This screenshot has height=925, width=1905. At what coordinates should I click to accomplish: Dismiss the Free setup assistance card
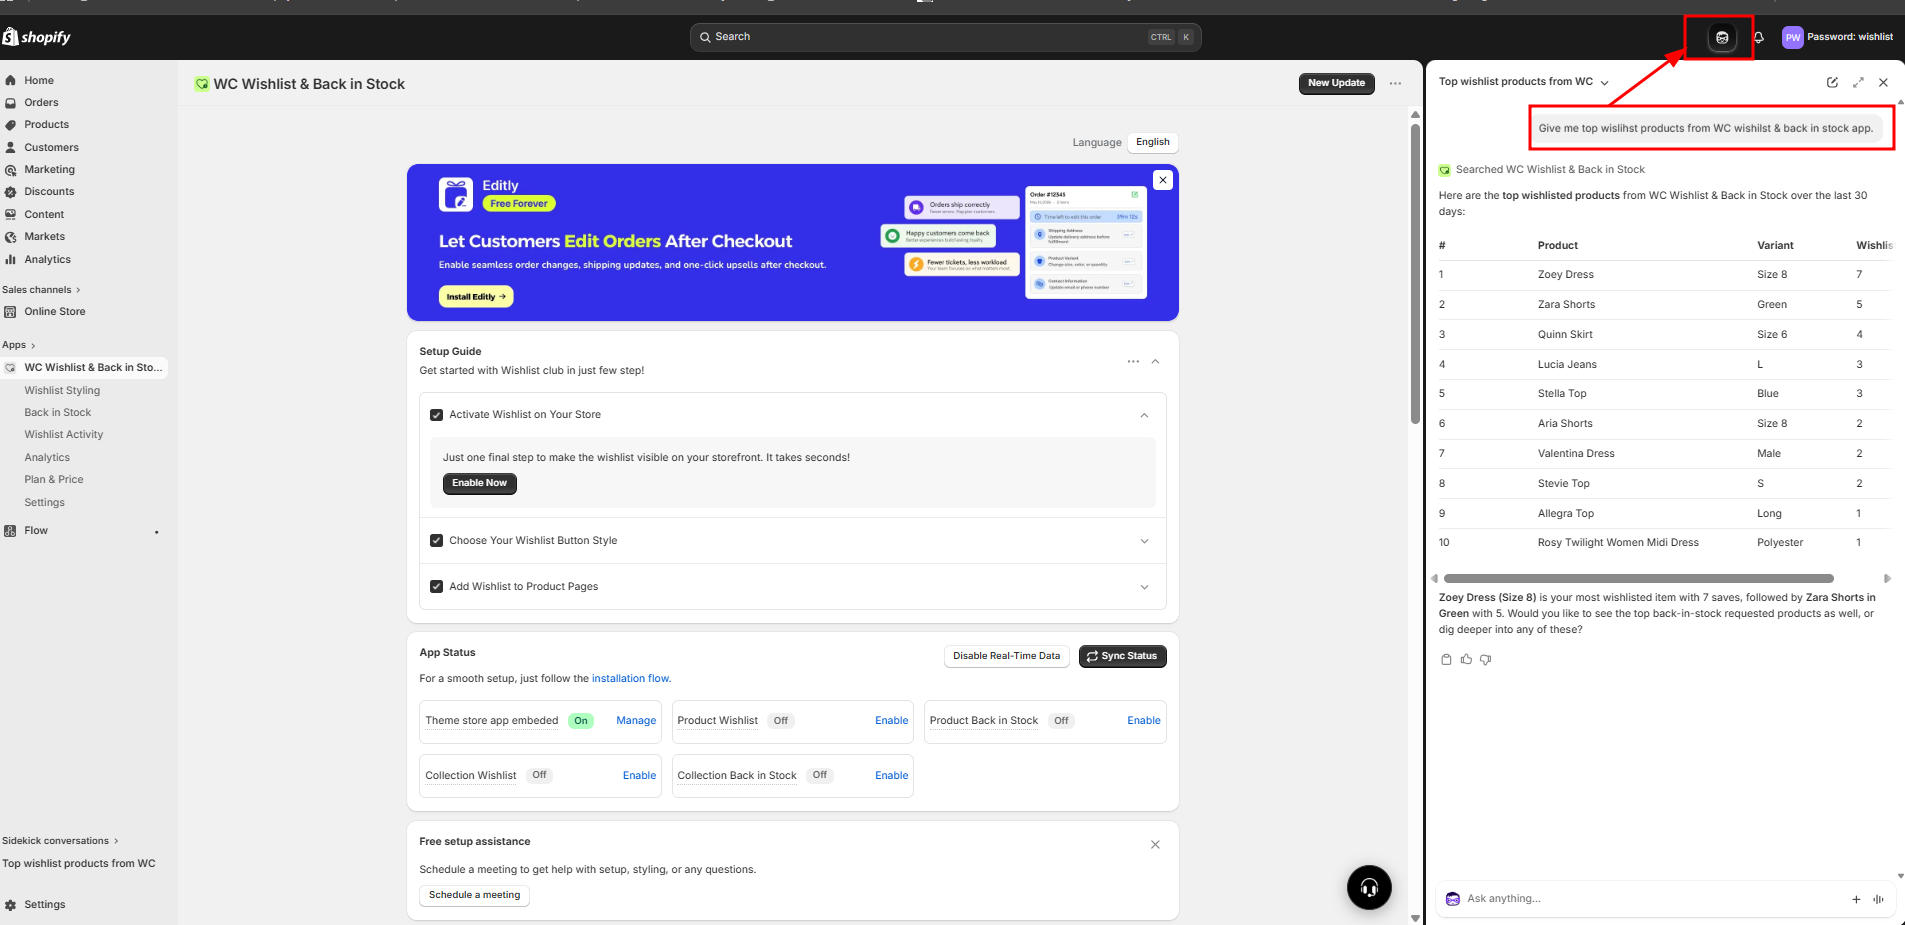pyautogui.click(x=1155, y=844)
